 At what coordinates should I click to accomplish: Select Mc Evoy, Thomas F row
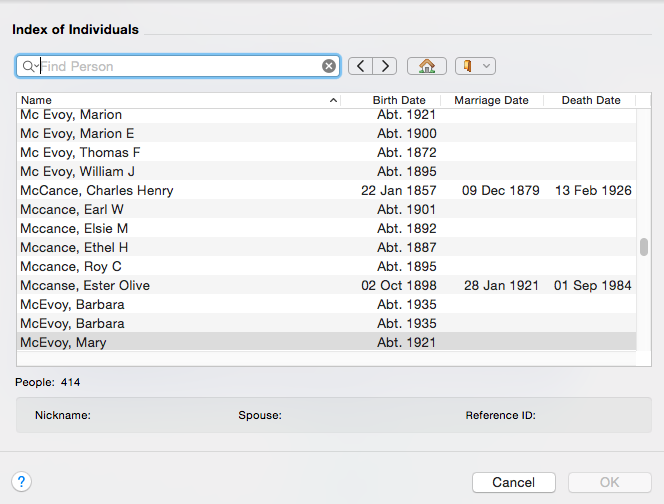[x=80, y=152]
